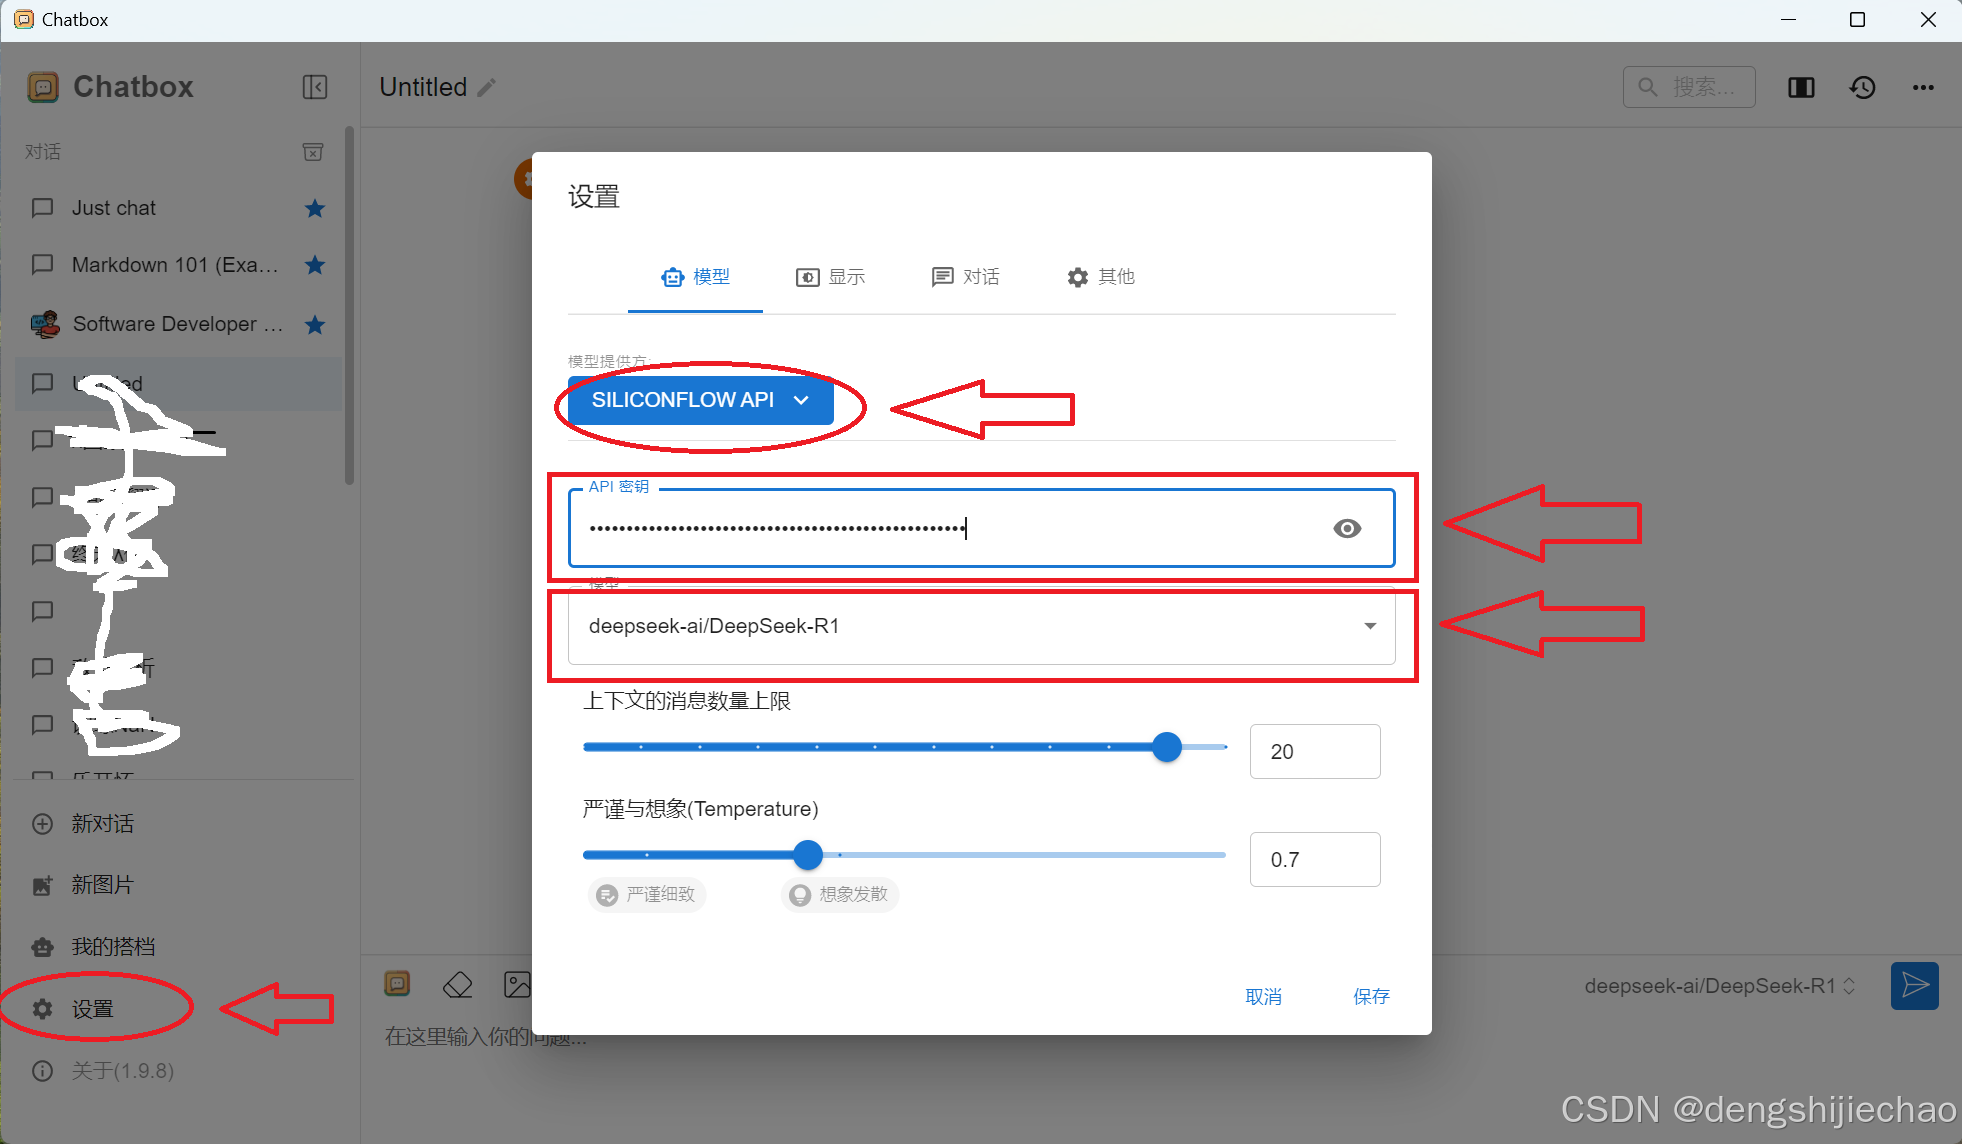1962x1144 pixels.
Task: Toggle API key visibility eye icon
Action: coord(1347,528)
